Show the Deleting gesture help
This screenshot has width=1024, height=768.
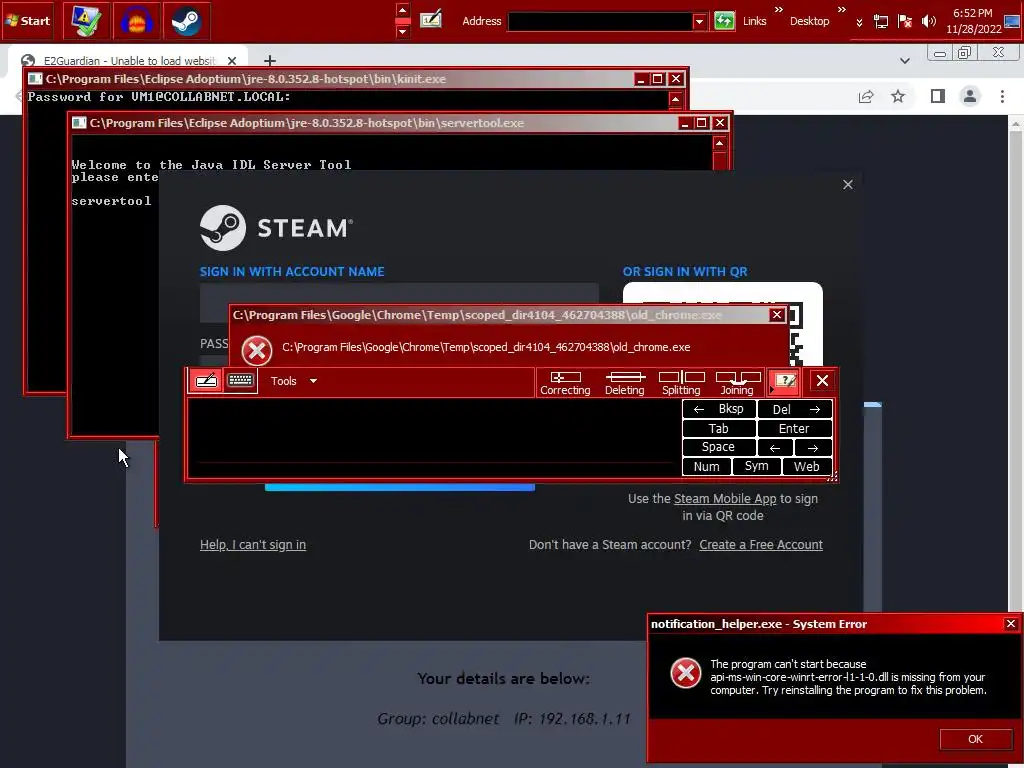[x=625, y=383]
